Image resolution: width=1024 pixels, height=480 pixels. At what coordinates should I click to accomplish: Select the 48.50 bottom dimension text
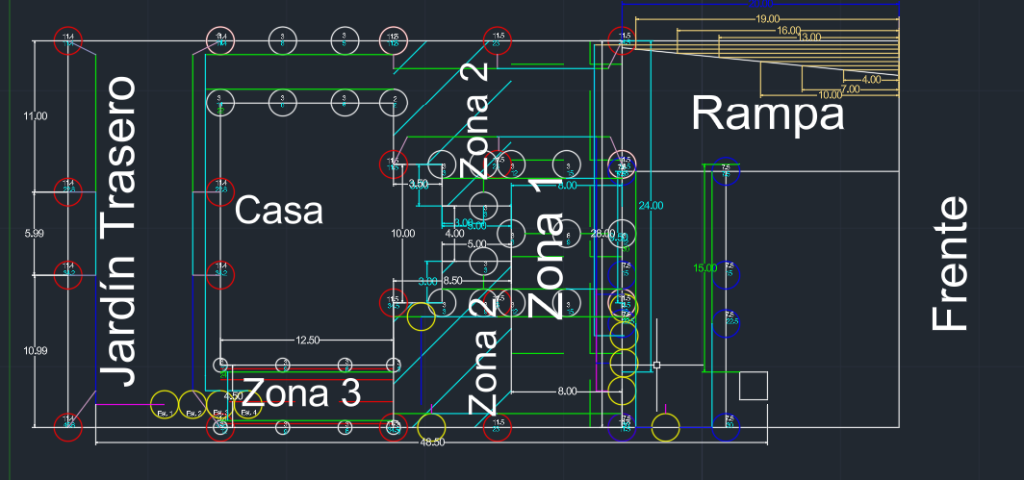(x=432, y=441)
